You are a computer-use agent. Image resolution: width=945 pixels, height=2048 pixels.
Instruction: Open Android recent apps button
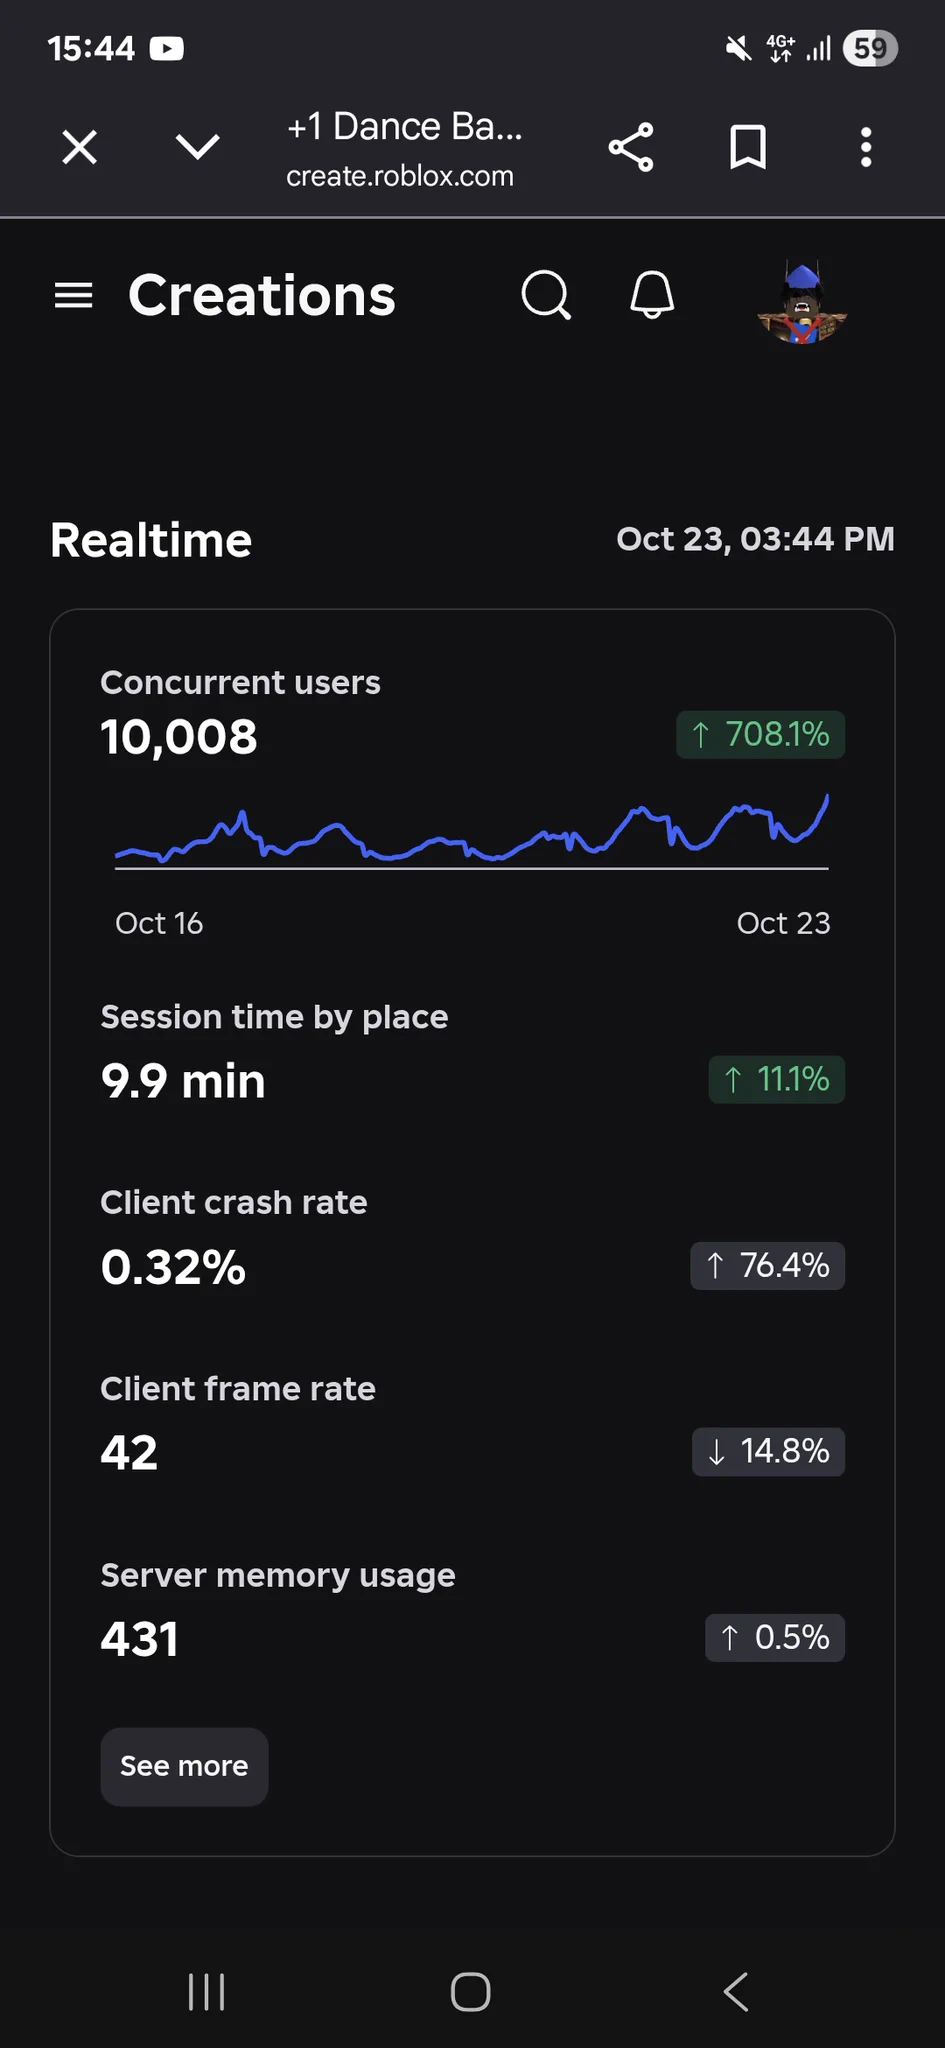pos(206,1992)
